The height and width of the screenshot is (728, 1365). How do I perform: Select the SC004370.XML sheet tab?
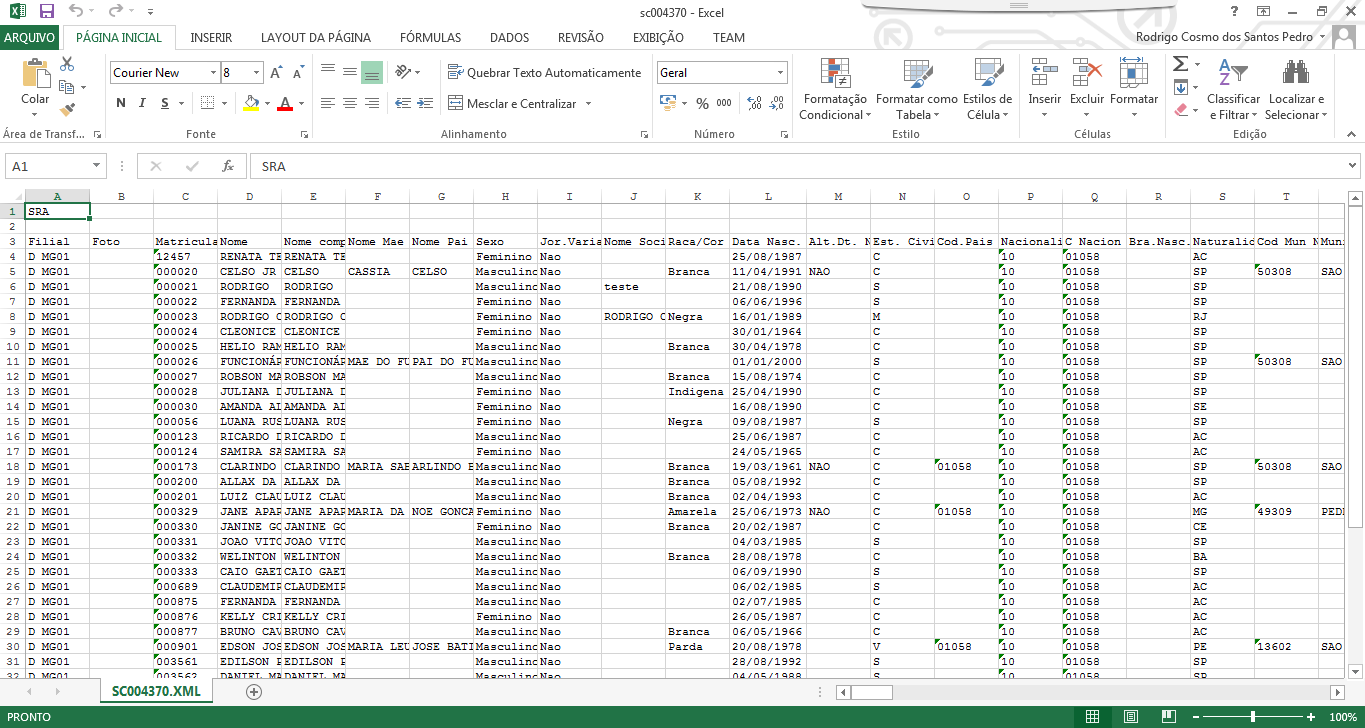pyautogui.click(x=157, y=691)
